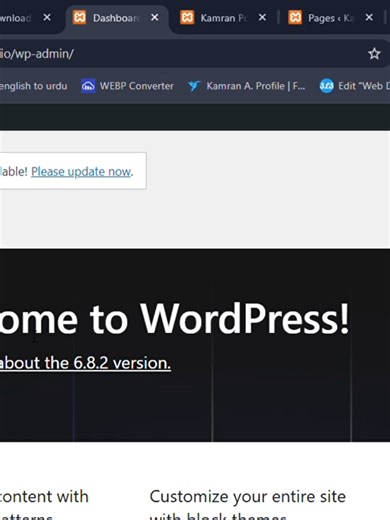
Task: Close the Pages browser tab
Action: tap(369, 17)
